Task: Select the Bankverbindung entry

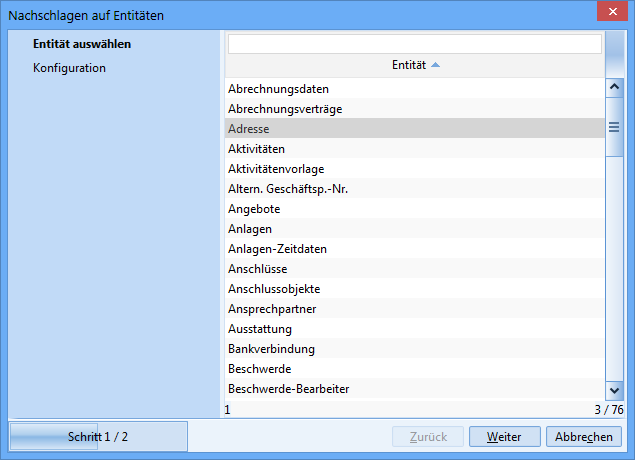Action: click(x=271, y=349)
